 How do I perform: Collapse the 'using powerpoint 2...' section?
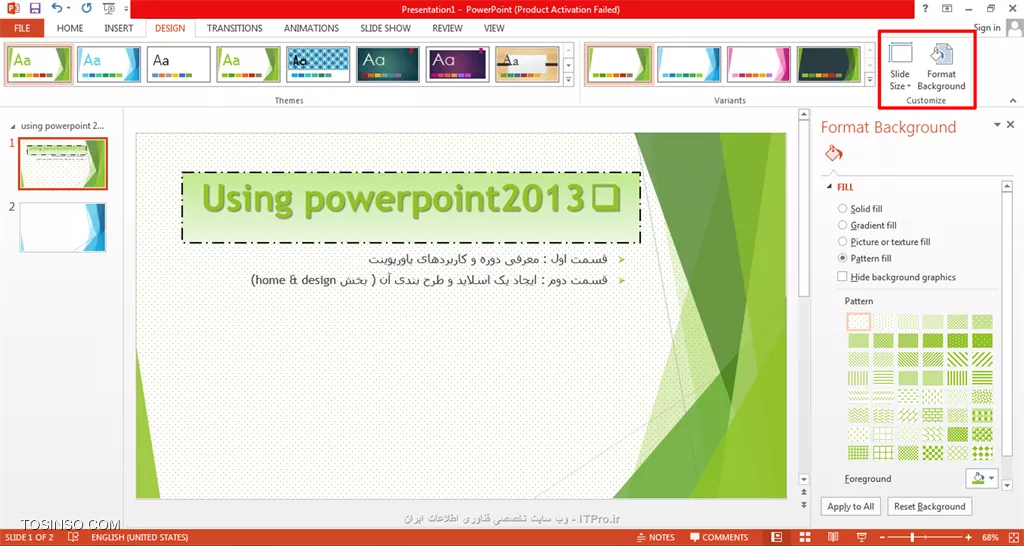pos(14,126)
